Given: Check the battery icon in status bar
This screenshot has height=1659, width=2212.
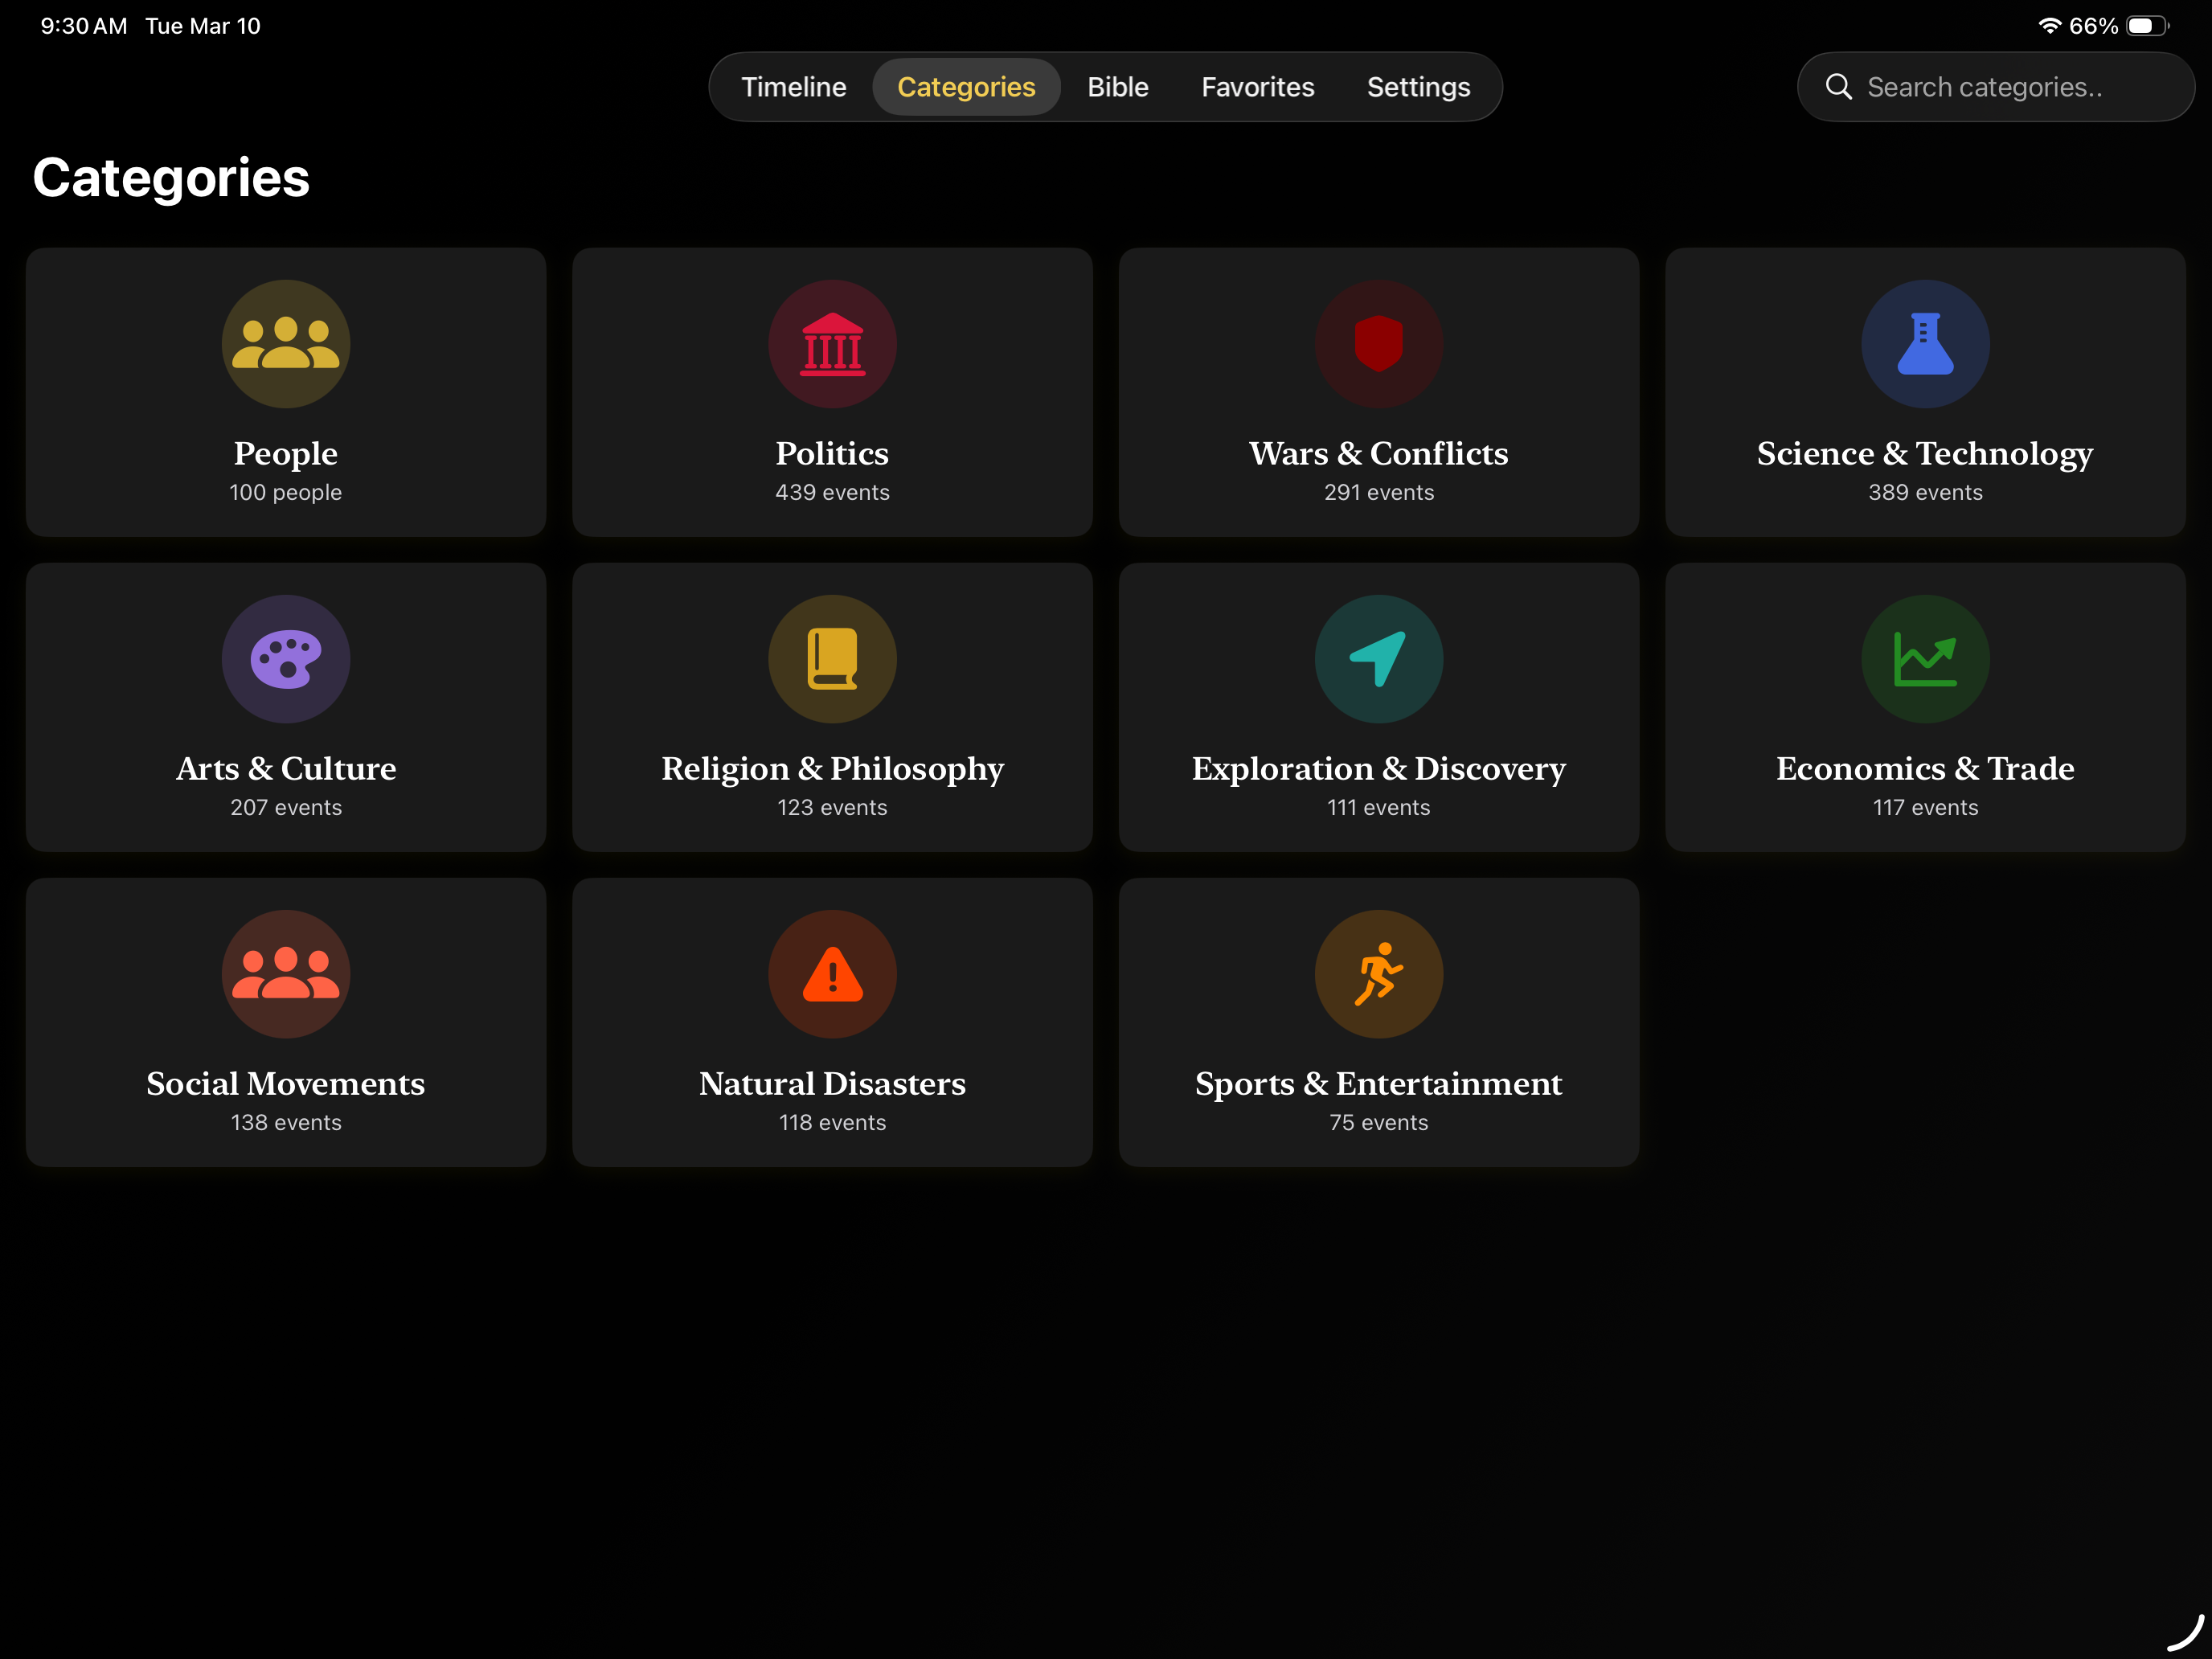Looking at the screenshot, I should [2147, 26].
